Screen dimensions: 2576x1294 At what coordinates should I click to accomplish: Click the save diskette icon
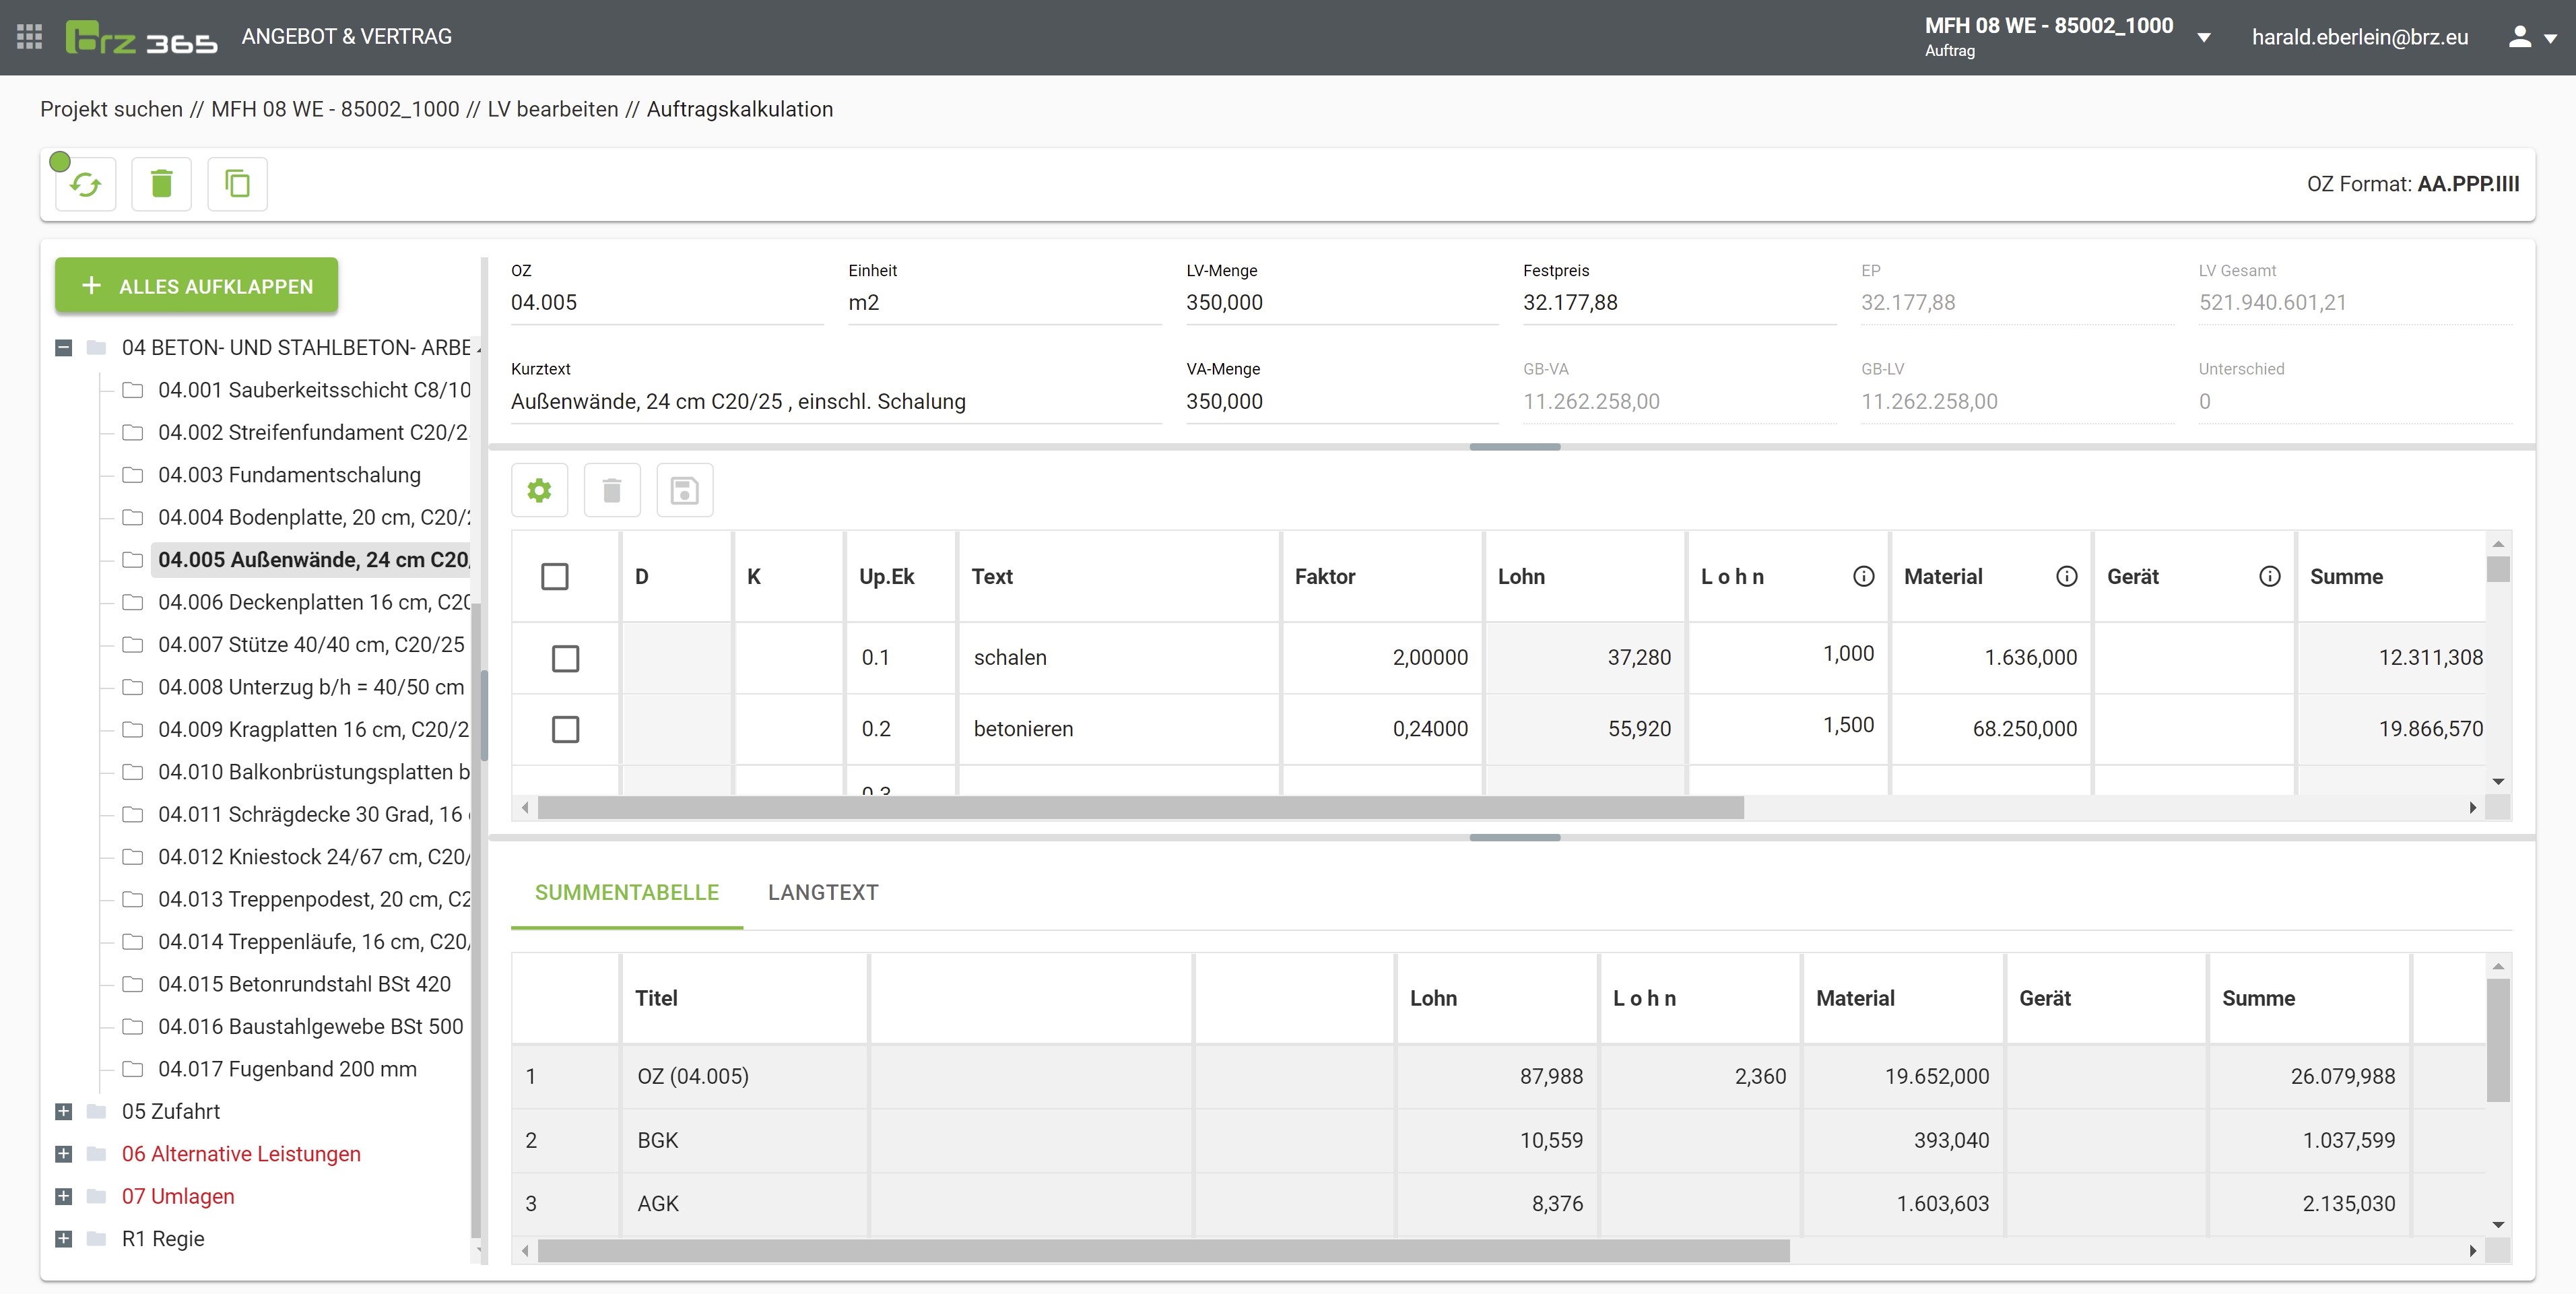[x=684, y=490]
